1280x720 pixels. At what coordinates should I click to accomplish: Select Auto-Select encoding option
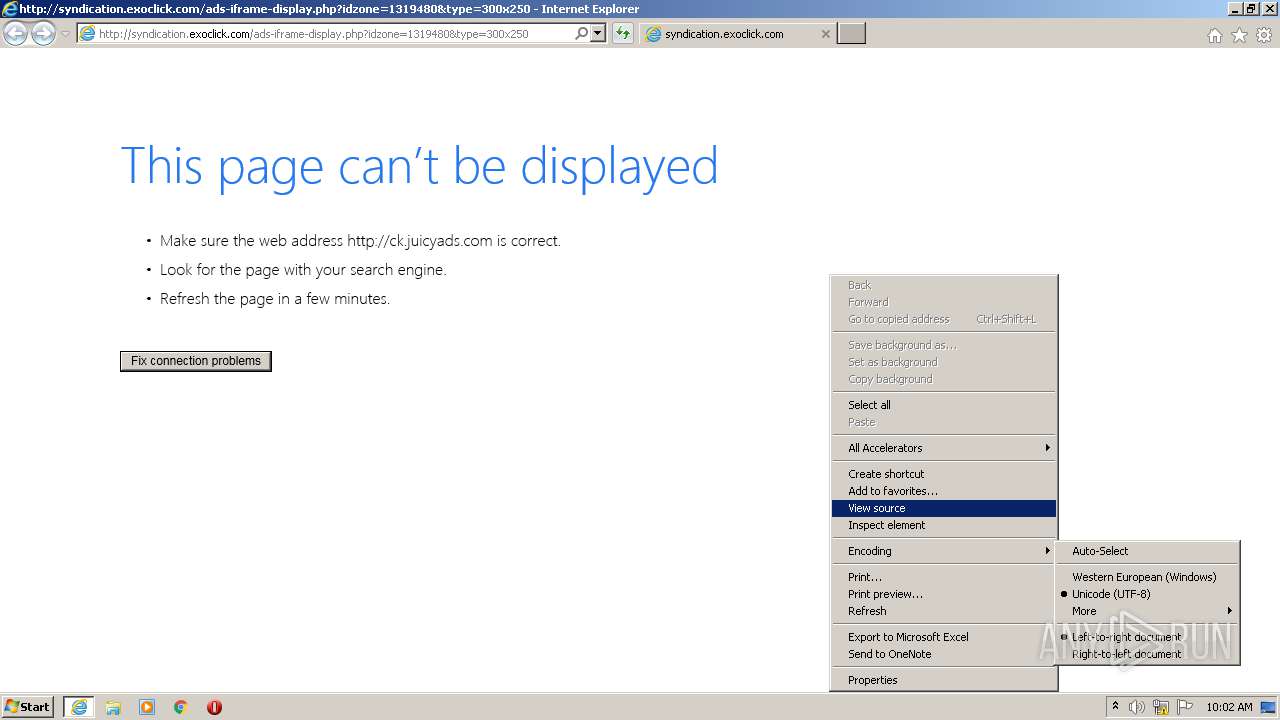point(1147,551)
